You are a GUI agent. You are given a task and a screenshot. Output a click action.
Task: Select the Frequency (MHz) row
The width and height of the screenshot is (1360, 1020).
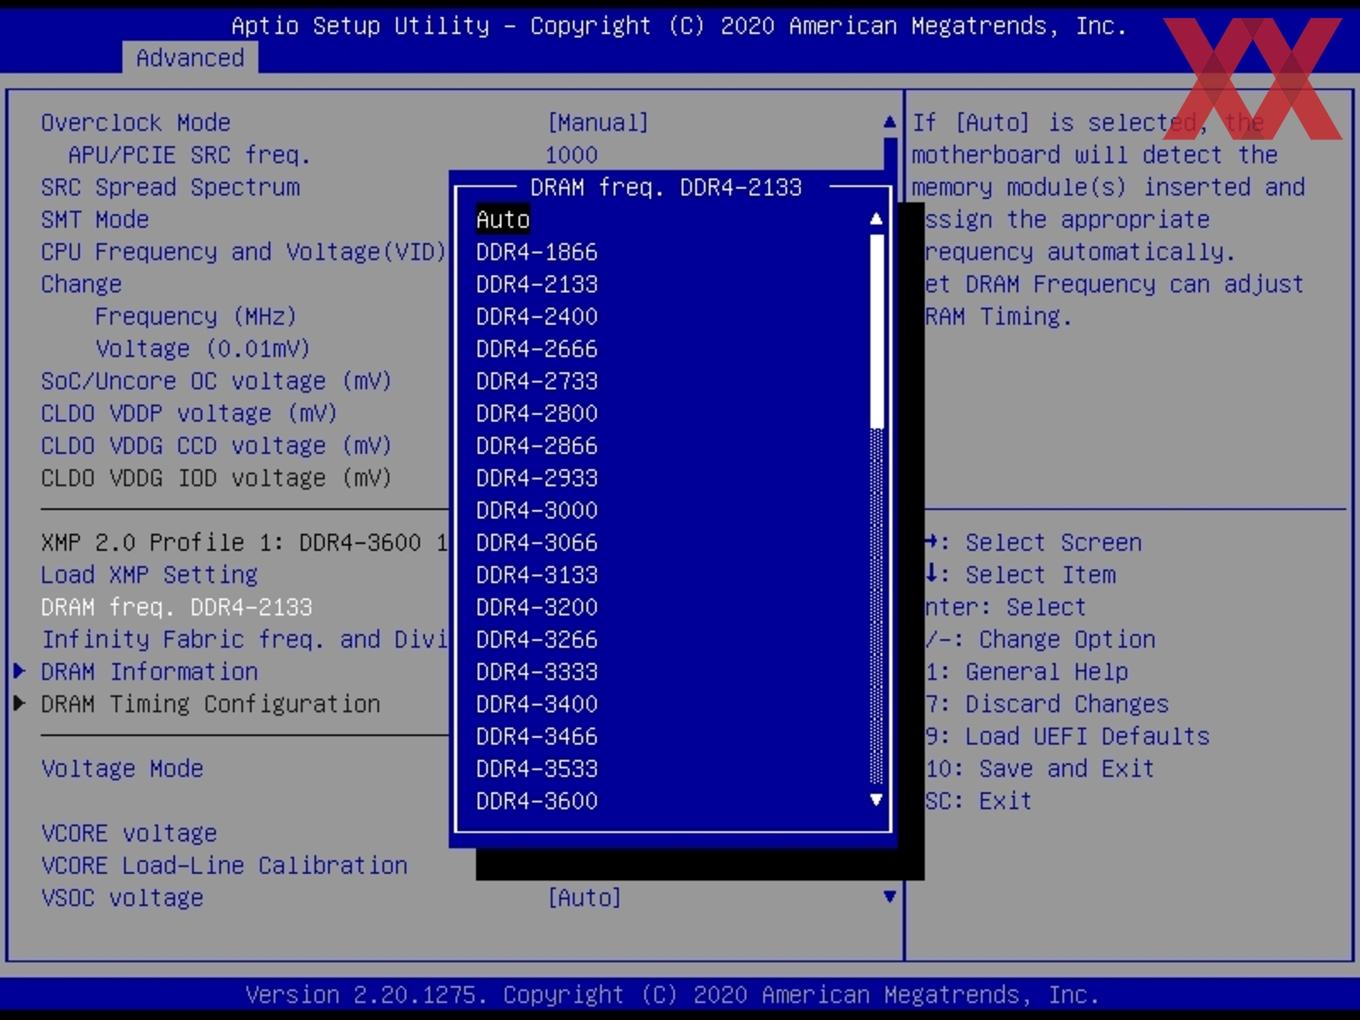tap(195, 317)
